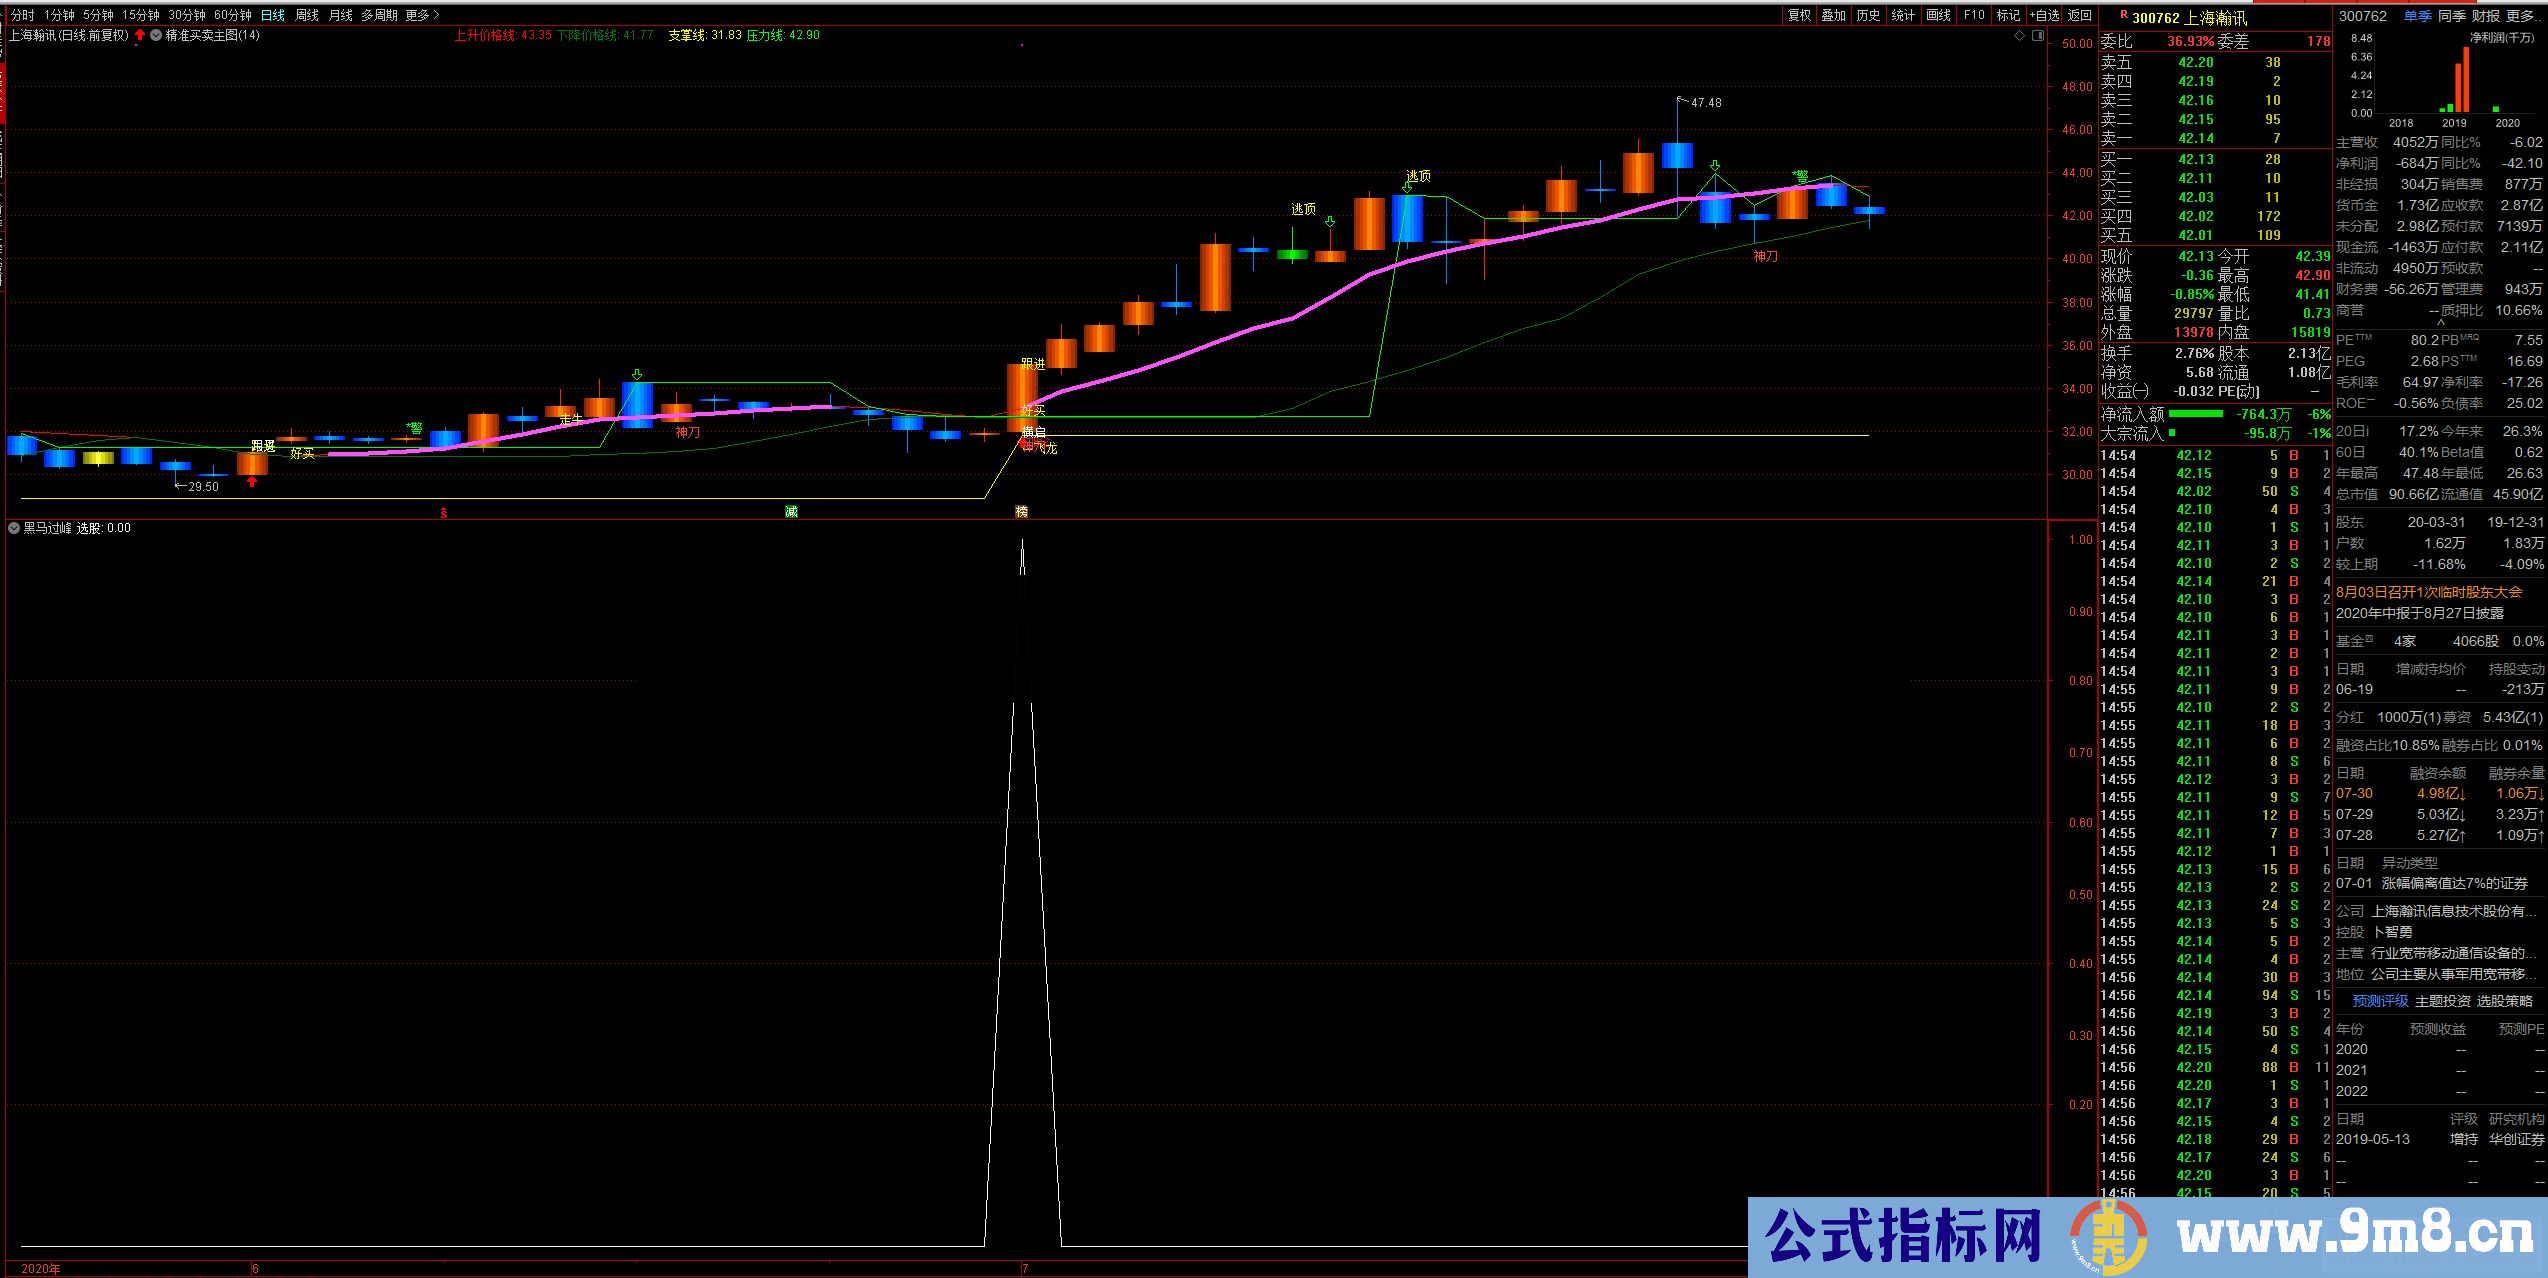Click the 7 month marker on timeline
This screenshot has width=2548, height=1278.
pos(1025,1268)
